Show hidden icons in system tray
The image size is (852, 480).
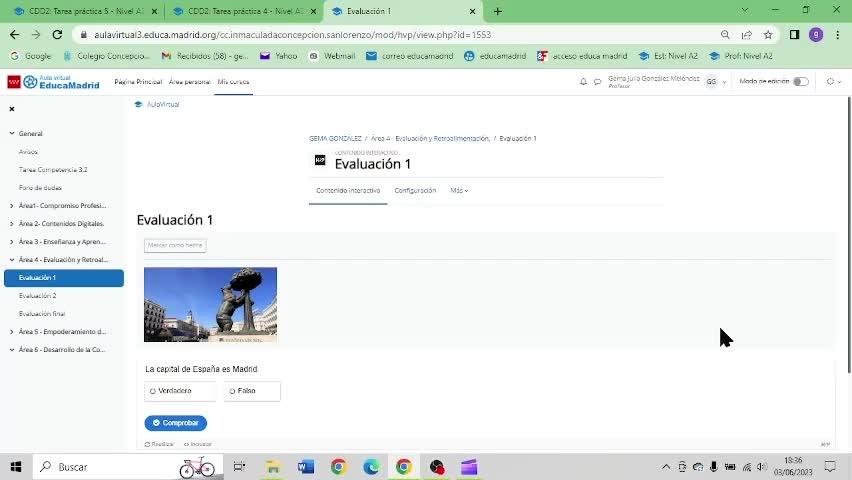666,467
